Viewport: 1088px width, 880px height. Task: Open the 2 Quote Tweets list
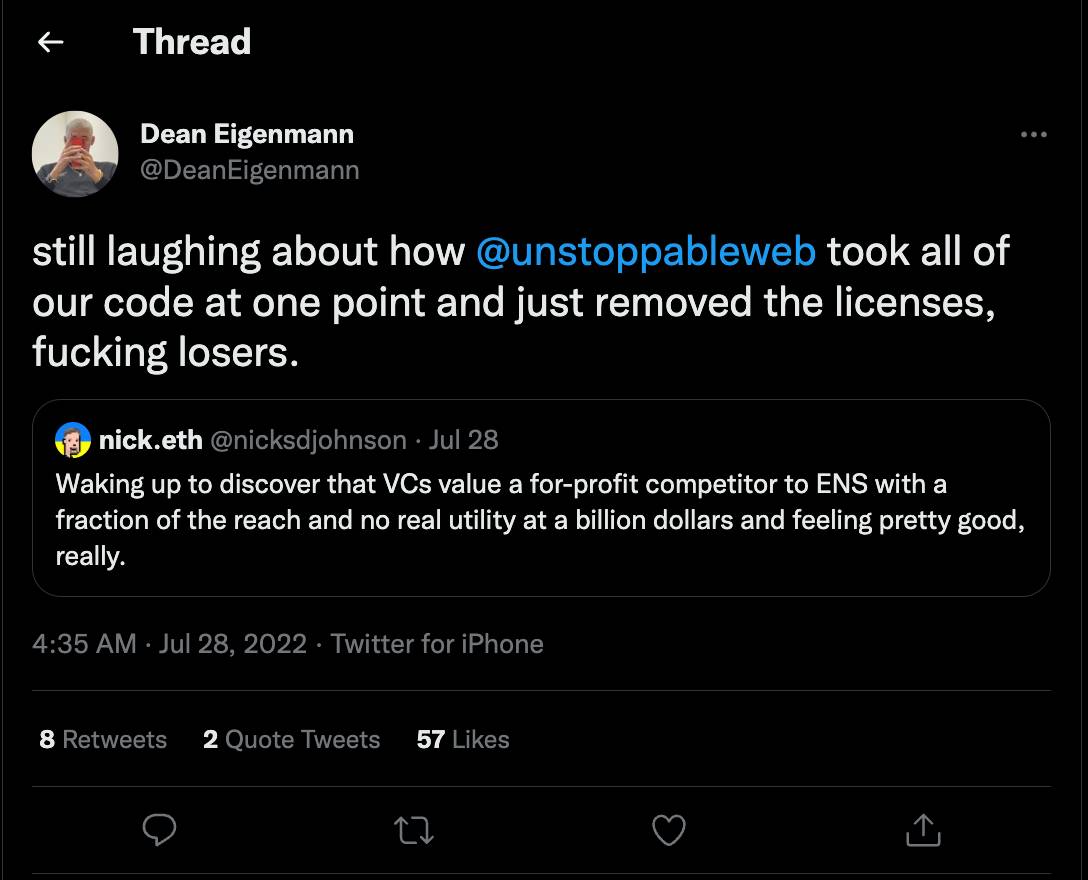tap(291, 739)
